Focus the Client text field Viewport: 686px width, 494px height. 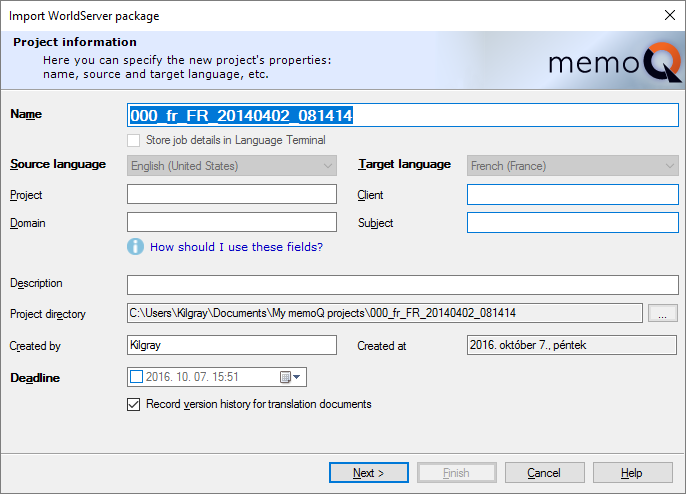(x=572, y=195)
